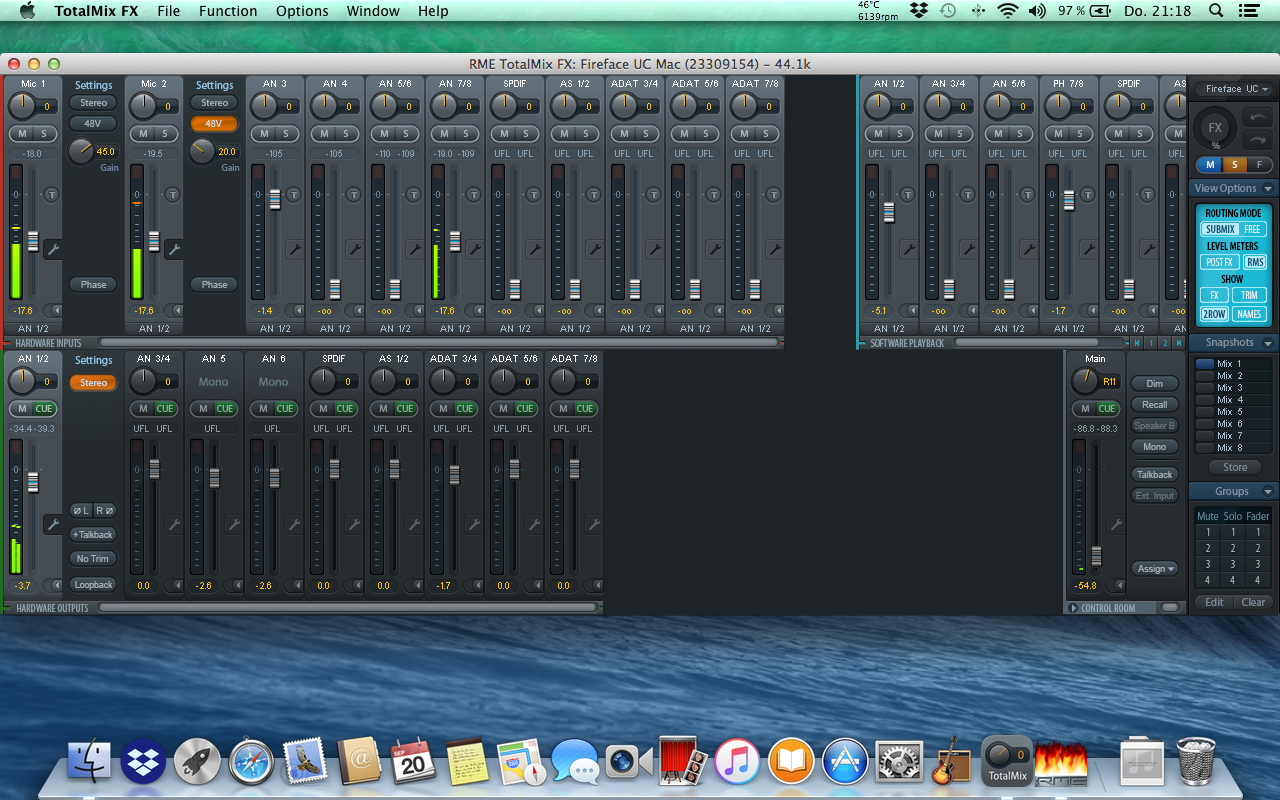
Task: Click wrench on hardware output AN 5
Action: (233, 524)
